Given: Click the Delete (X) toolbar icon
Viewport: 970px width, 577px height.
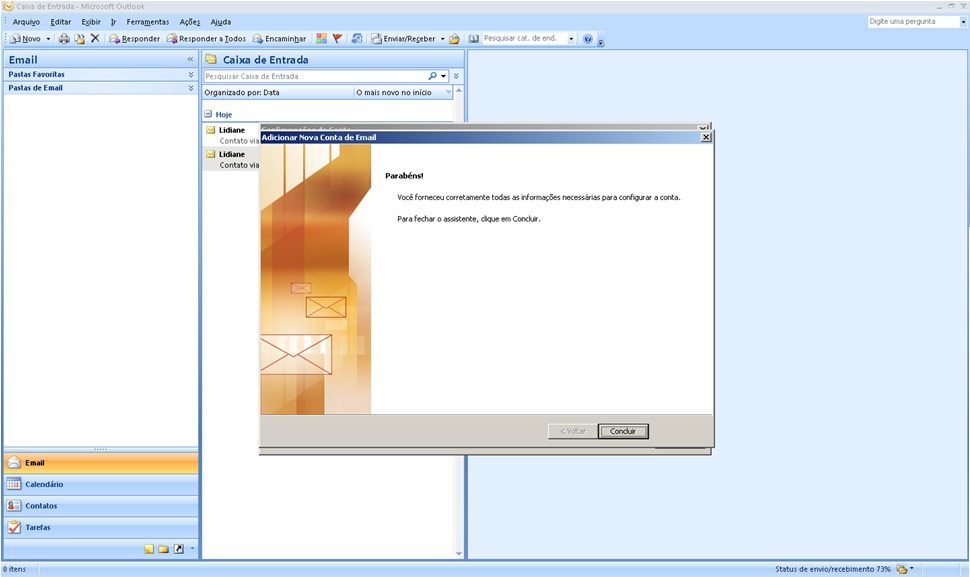Looking at the screenshot, I should point(95,39).
